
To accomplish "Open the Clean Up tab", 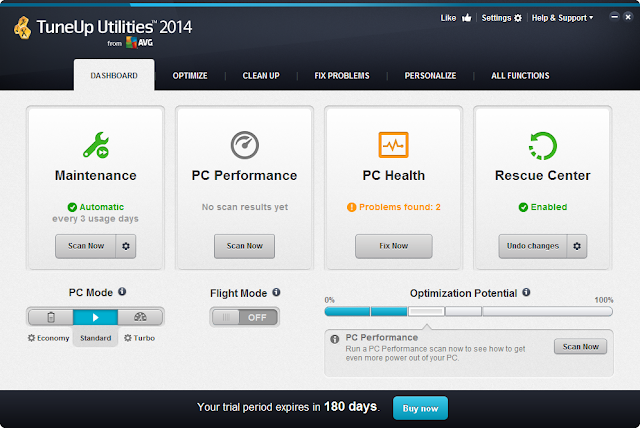I will (260, 75).
